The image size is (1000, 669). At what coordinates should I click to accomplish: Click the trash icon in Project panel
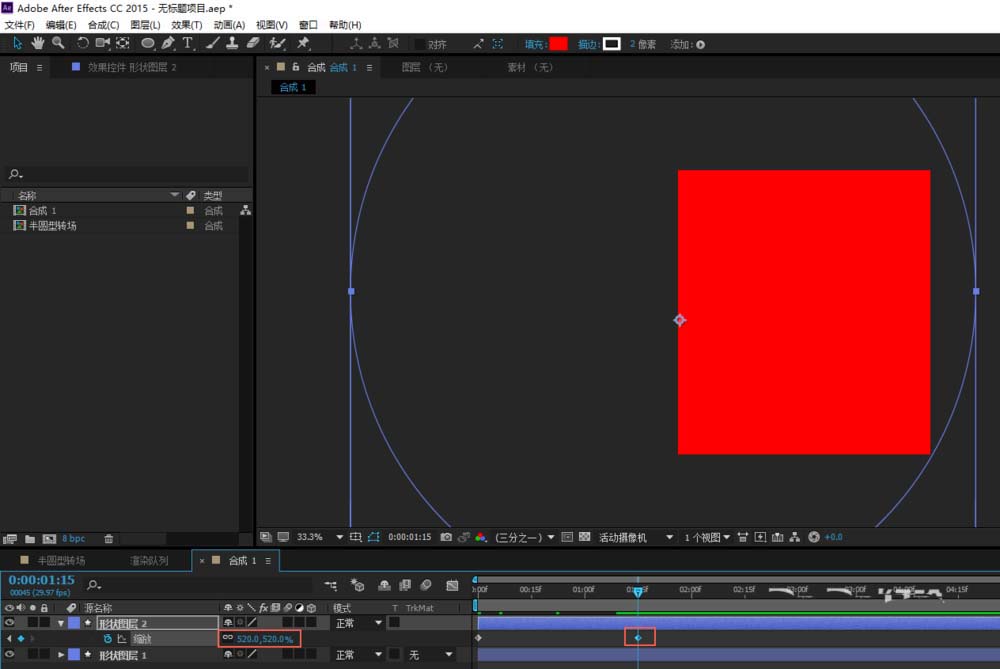click(x=109, y=539)
